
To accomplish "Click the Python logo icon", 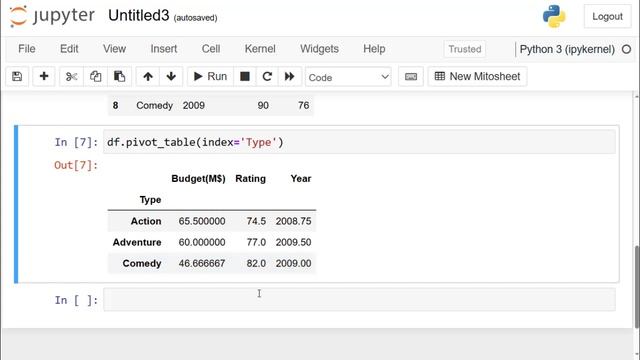I will (x=554, y=16).
